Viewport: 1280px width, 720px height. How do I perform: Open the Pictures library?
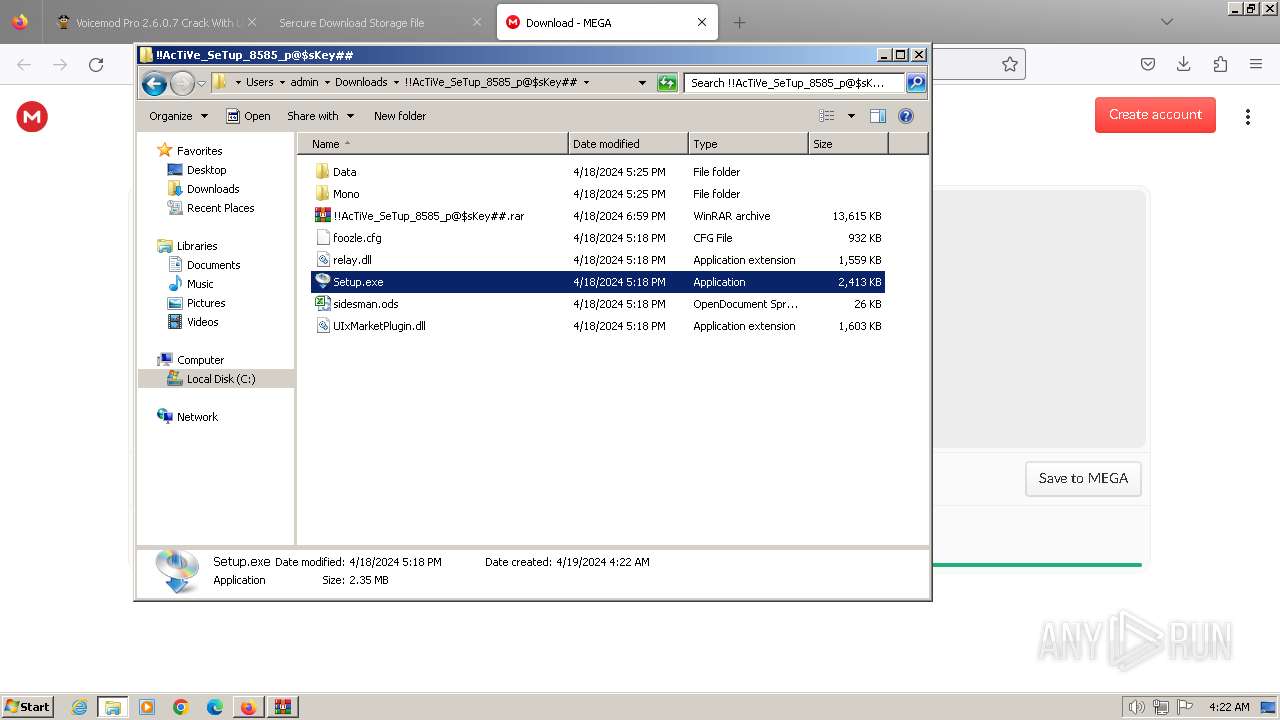click(206, 303)
